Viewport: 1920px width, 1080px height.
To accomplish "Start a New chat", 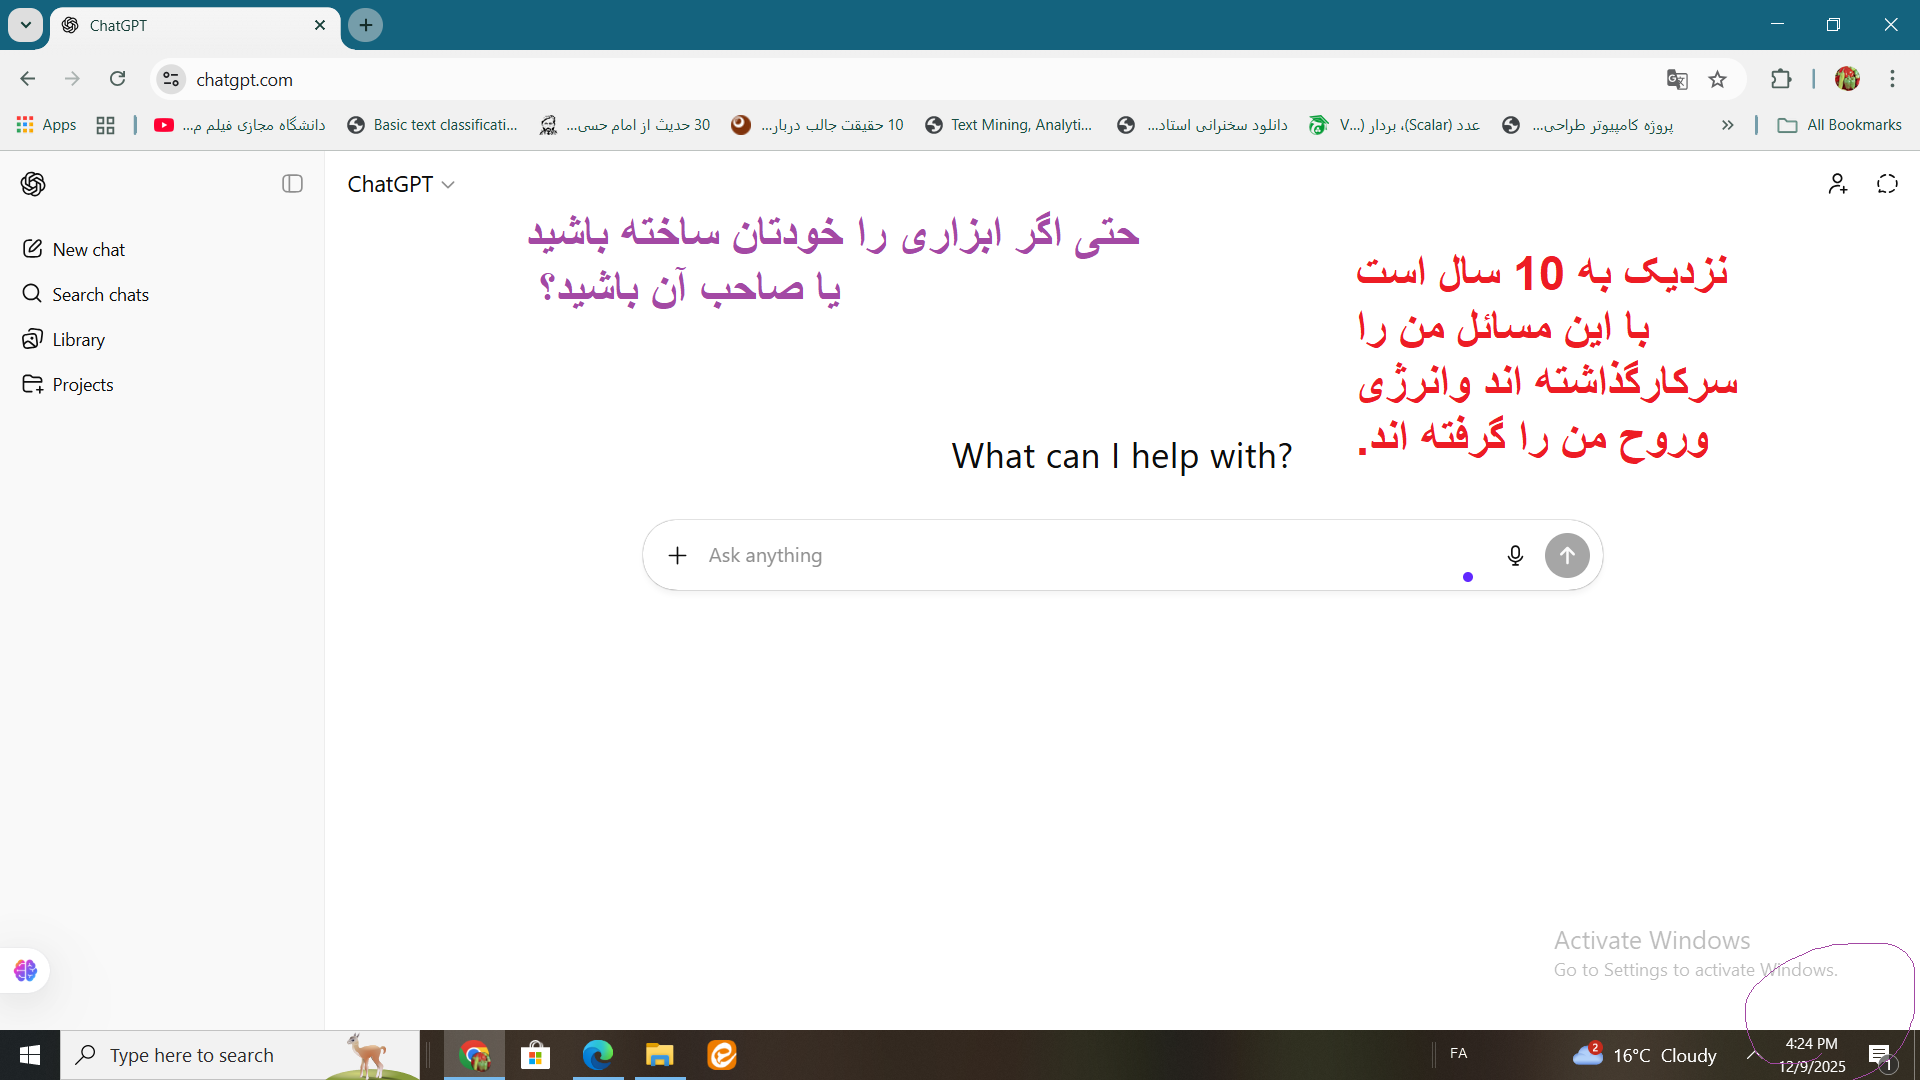I will point(88,250).
